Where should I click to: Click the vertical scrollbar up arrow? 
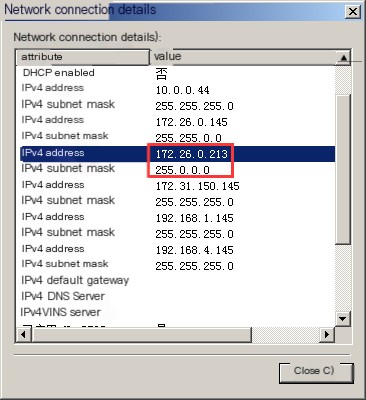343,58
